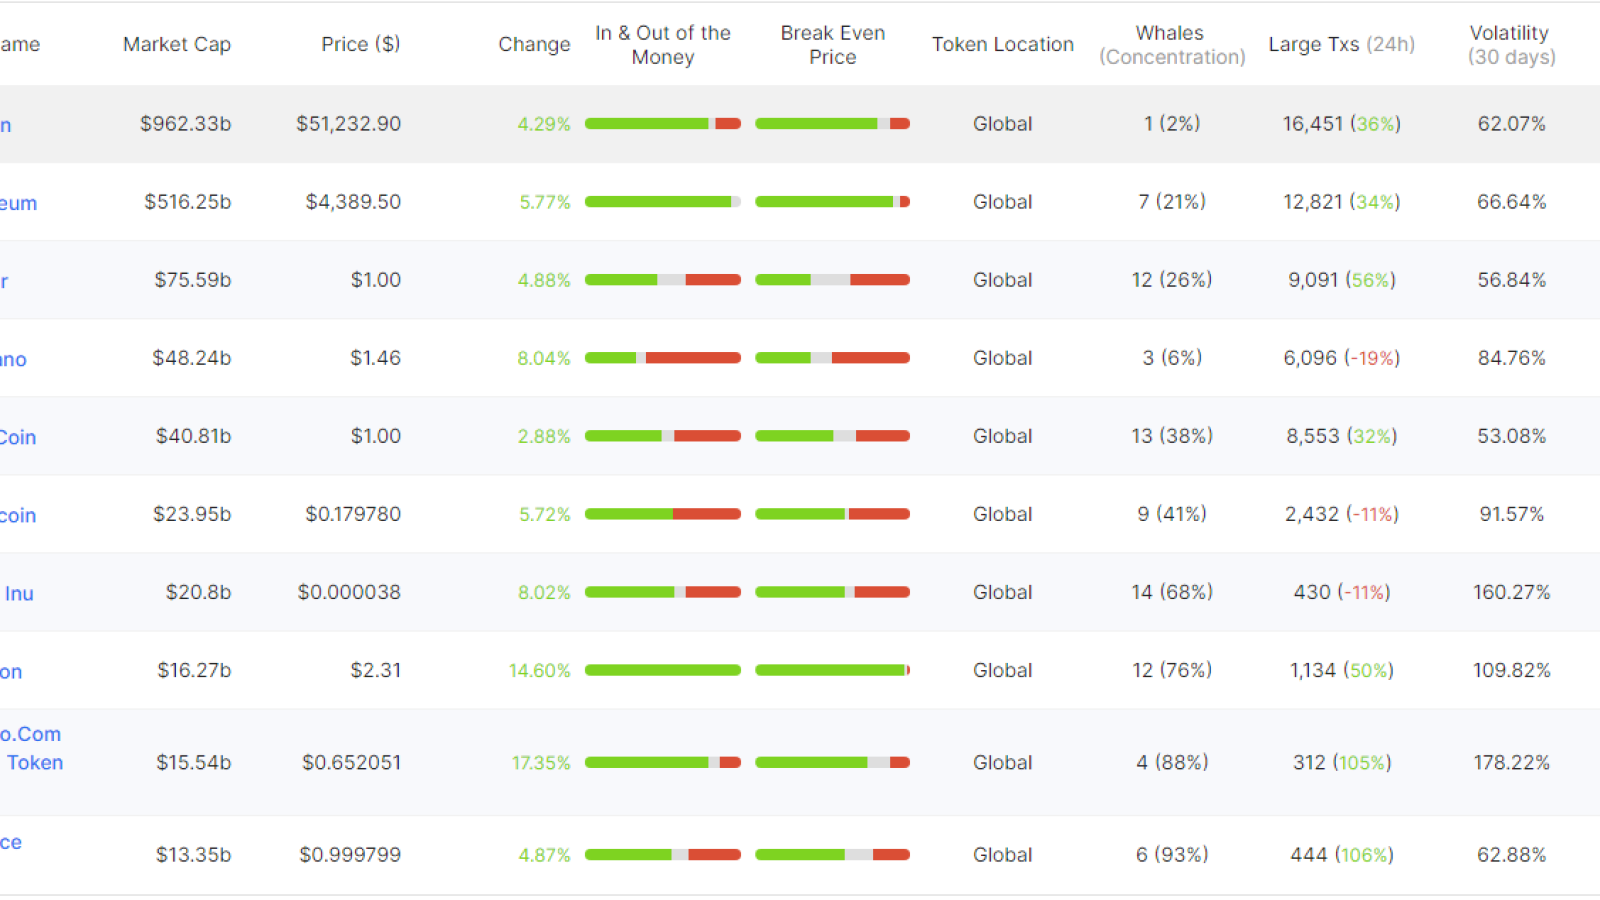Click Break Even bar in $48.24b row

833,358
